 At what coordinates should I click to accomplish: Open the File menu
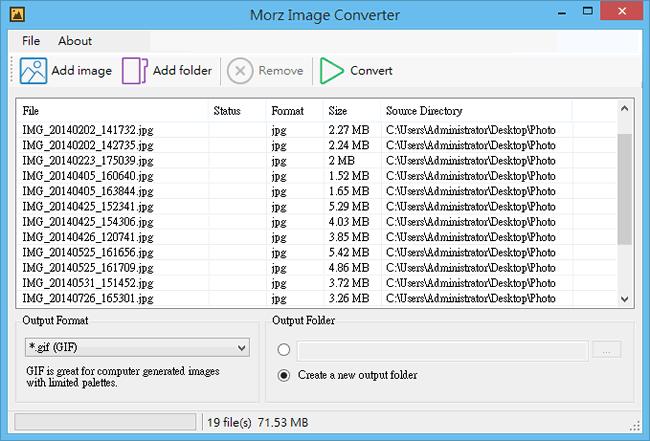pyautogui.click(x=31, y=41)
